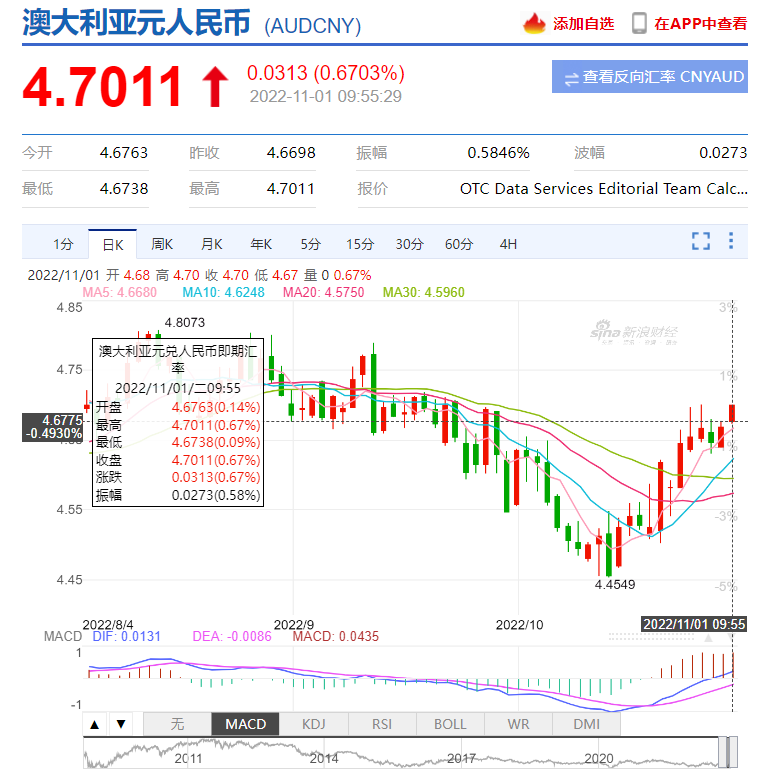The width and height of the screenshot is (763, 770).
Task: Select the 4H period tab
Action: point(508,244)
